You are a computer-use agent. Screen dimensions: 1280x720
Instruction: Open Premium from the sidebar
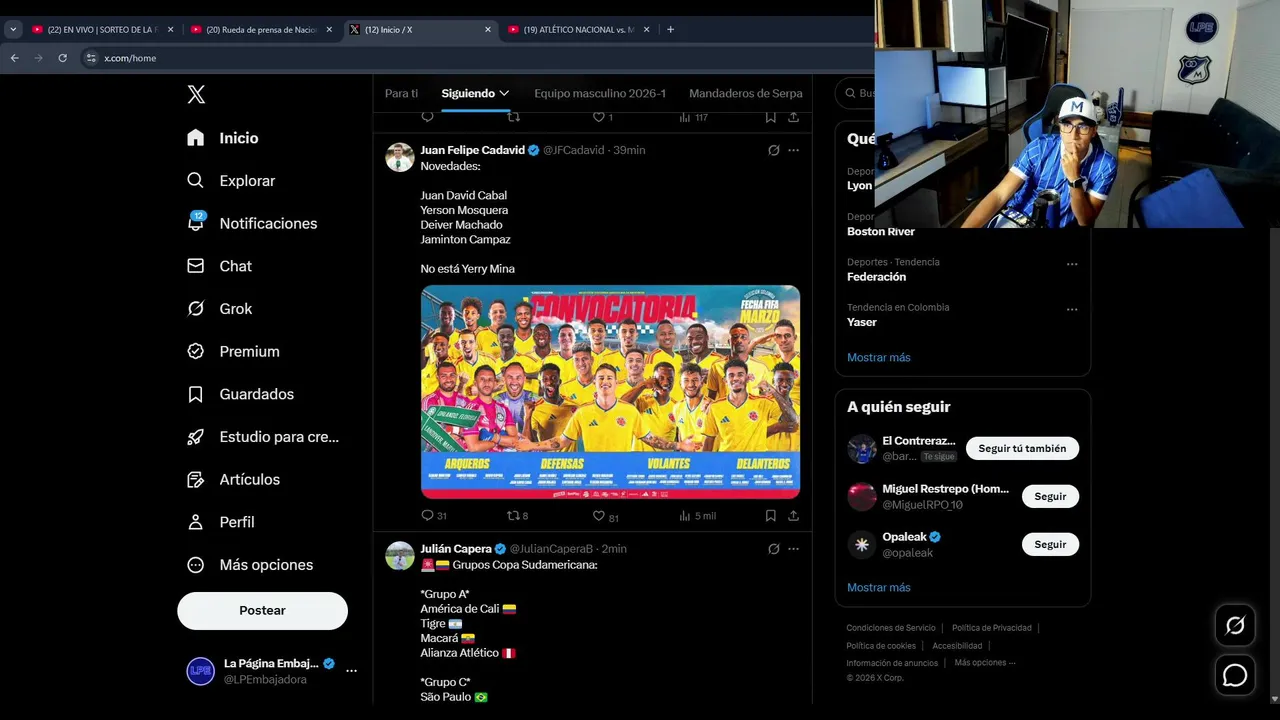click(234, 351)
